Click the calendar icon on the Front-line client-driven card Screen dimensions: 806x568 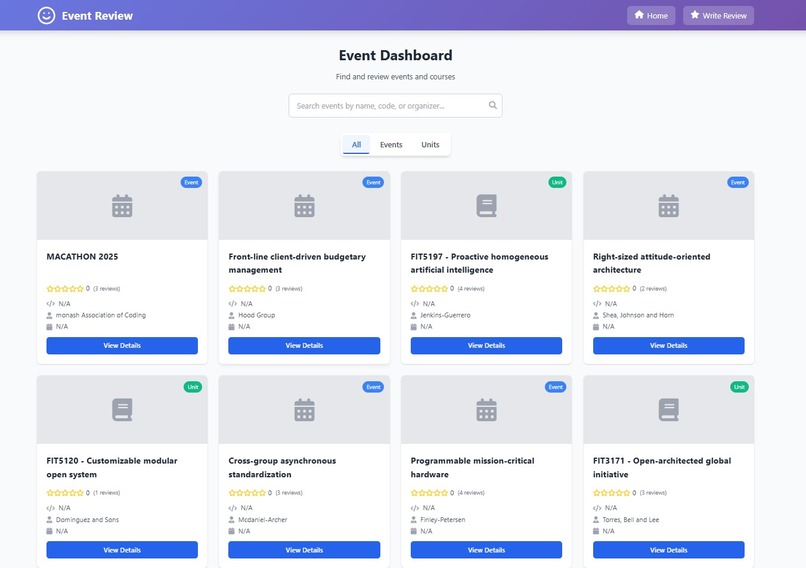(x=304, y=206)
